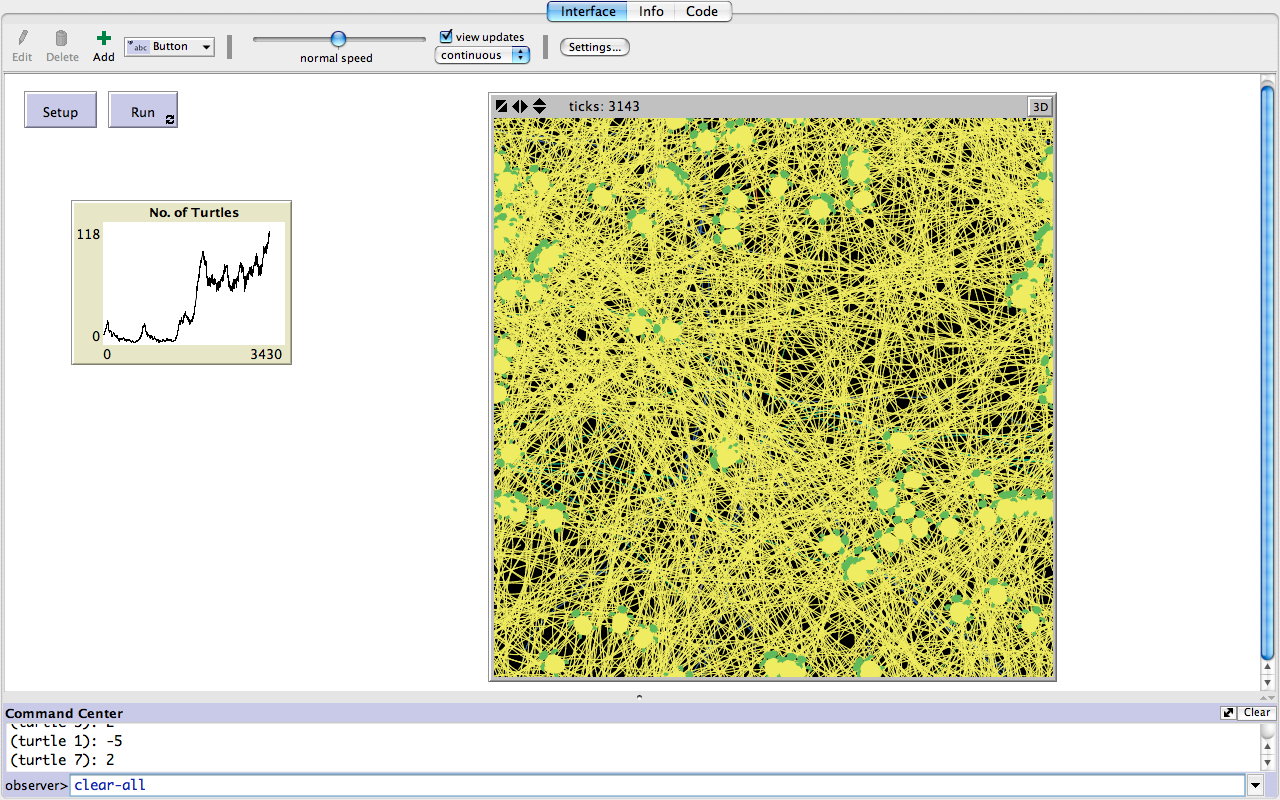This screenshot has width=1280, height=800.
Task: Click the up-down arrows icon on view
Action: (539, 106)
